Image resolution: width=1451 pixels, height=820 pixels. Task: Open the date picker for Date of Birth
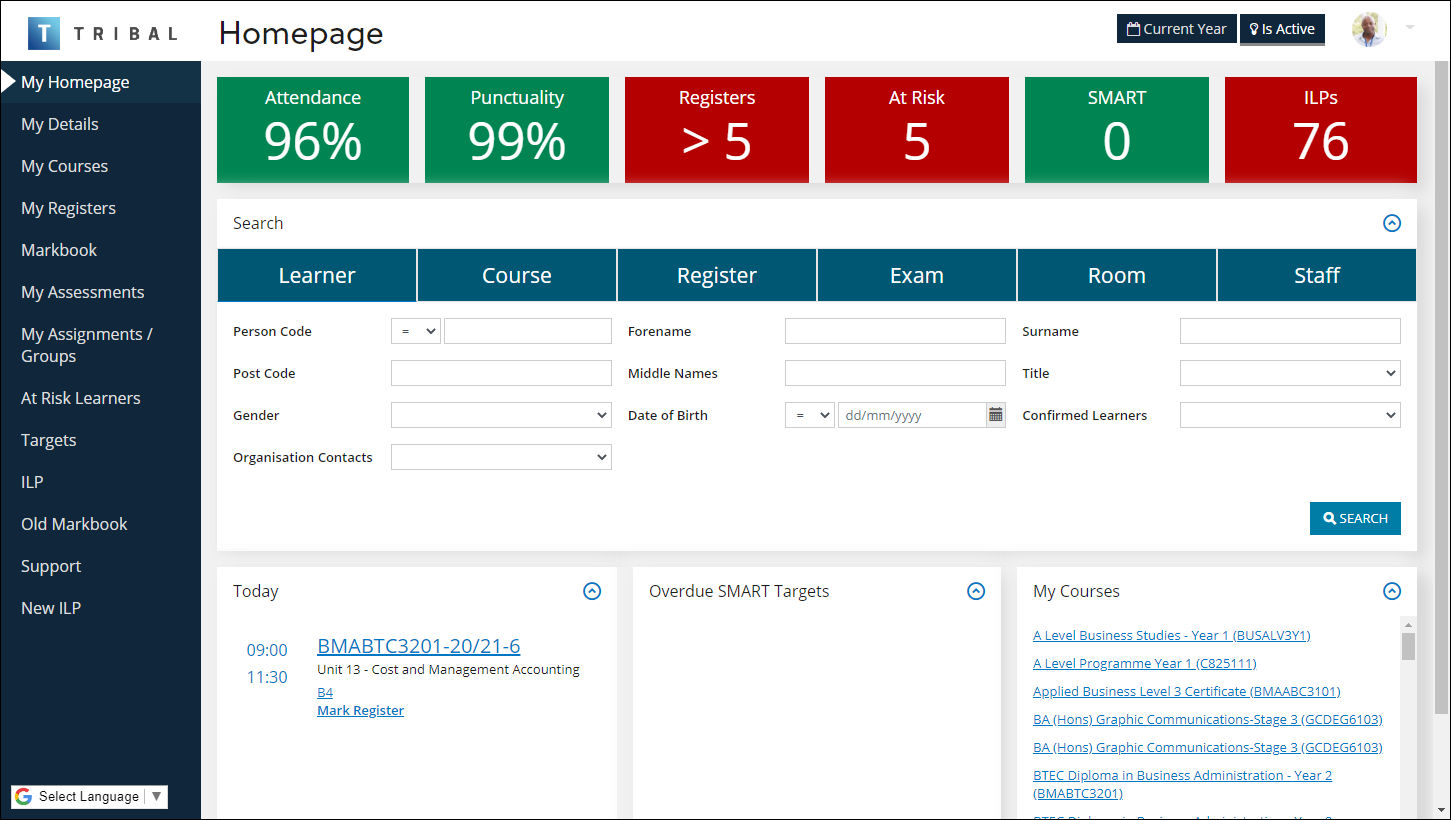pos(994,414)
